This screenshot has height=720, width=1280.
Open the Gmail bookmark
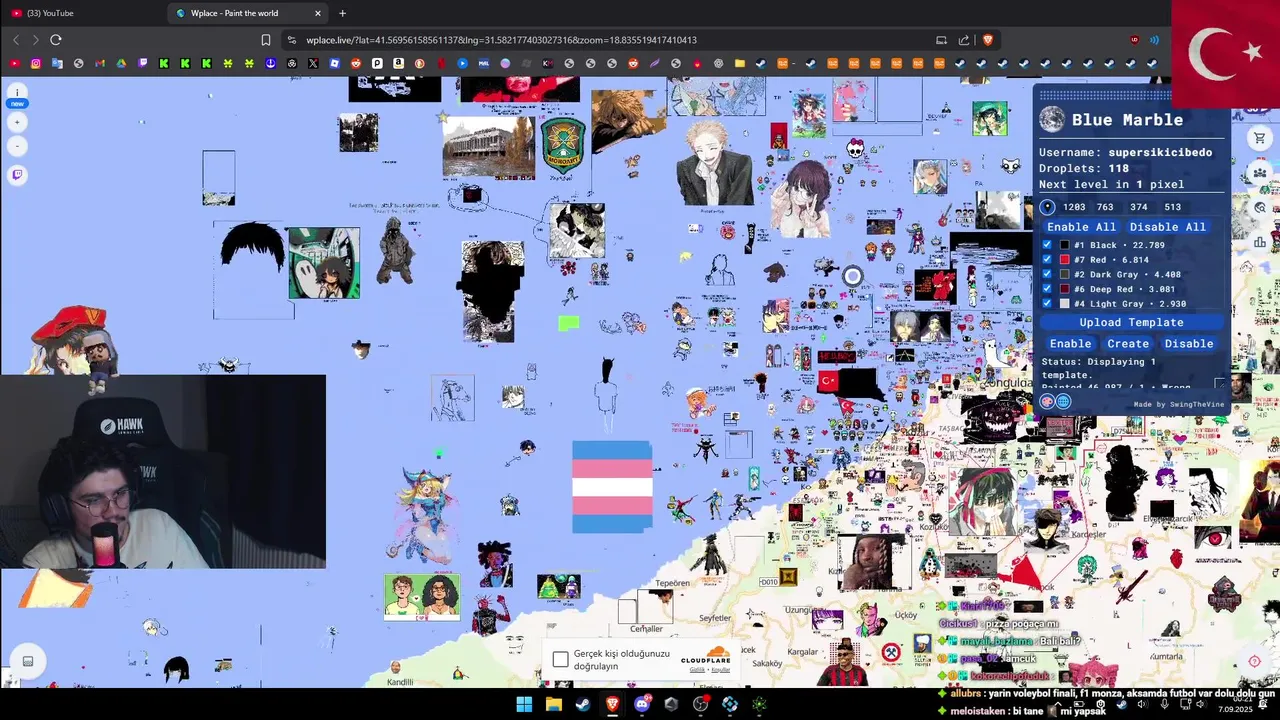click(100, 63)
